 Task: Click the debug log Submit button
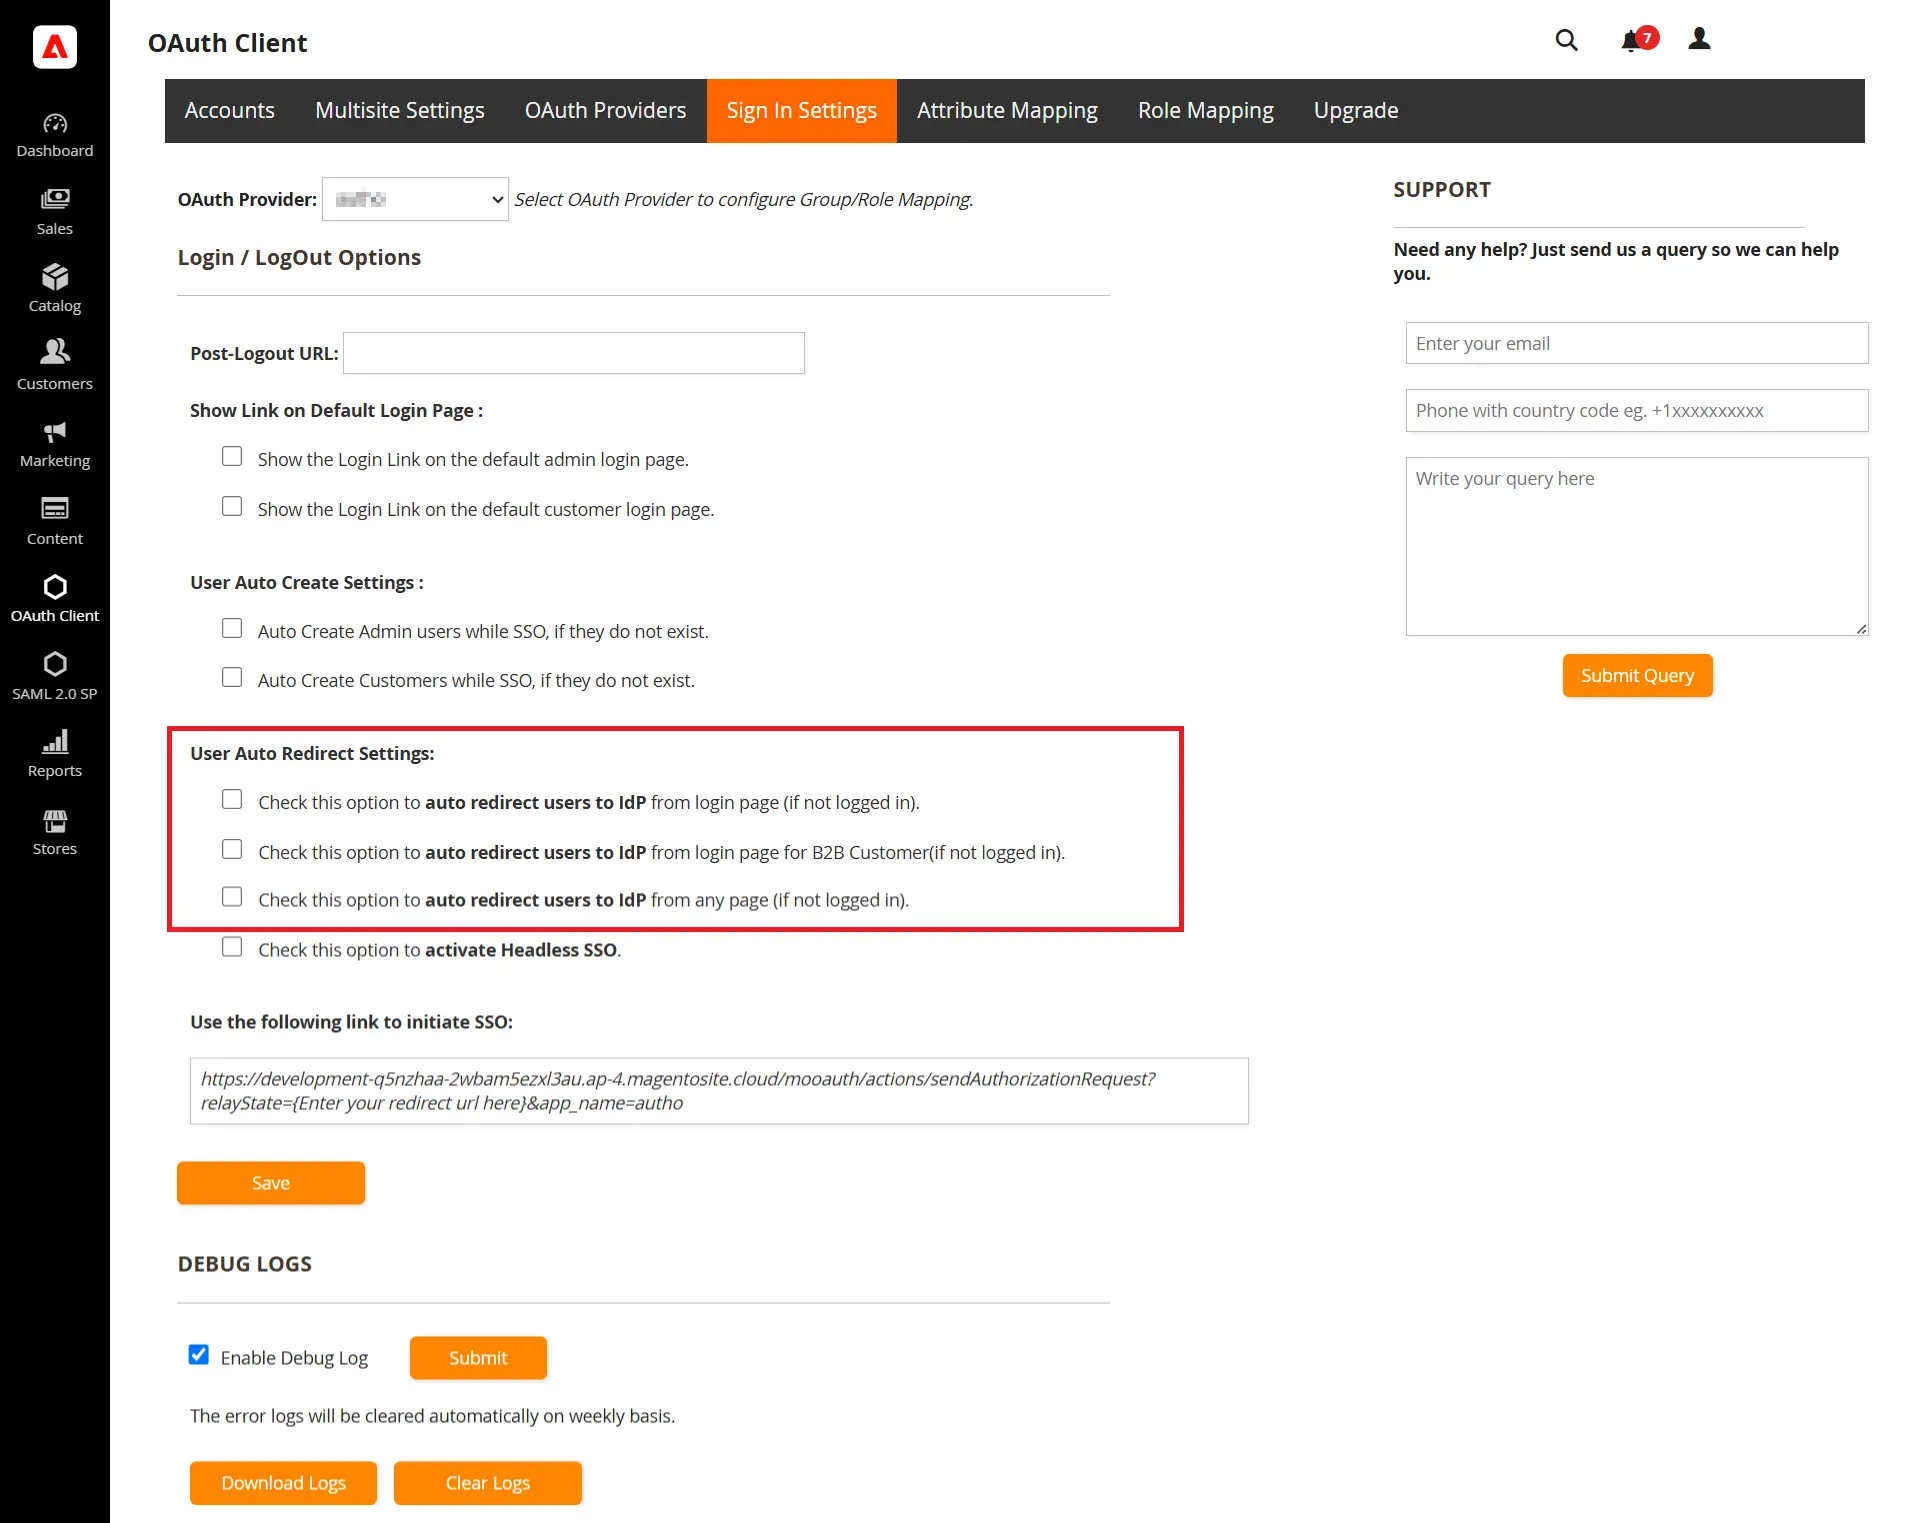click(x=478, y=1358)
